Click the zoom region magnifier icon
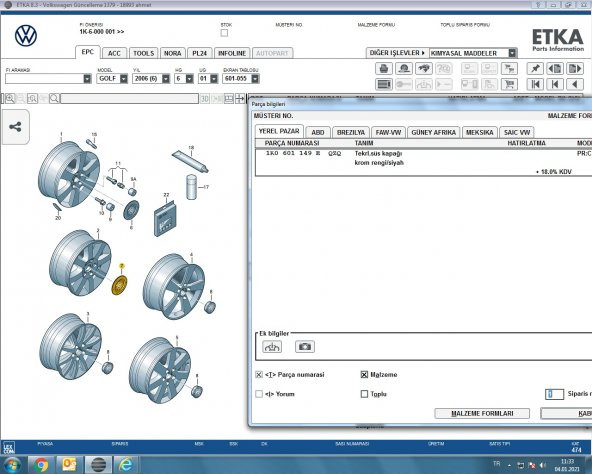This screenshot has width=592, height=474. point(32,99)
